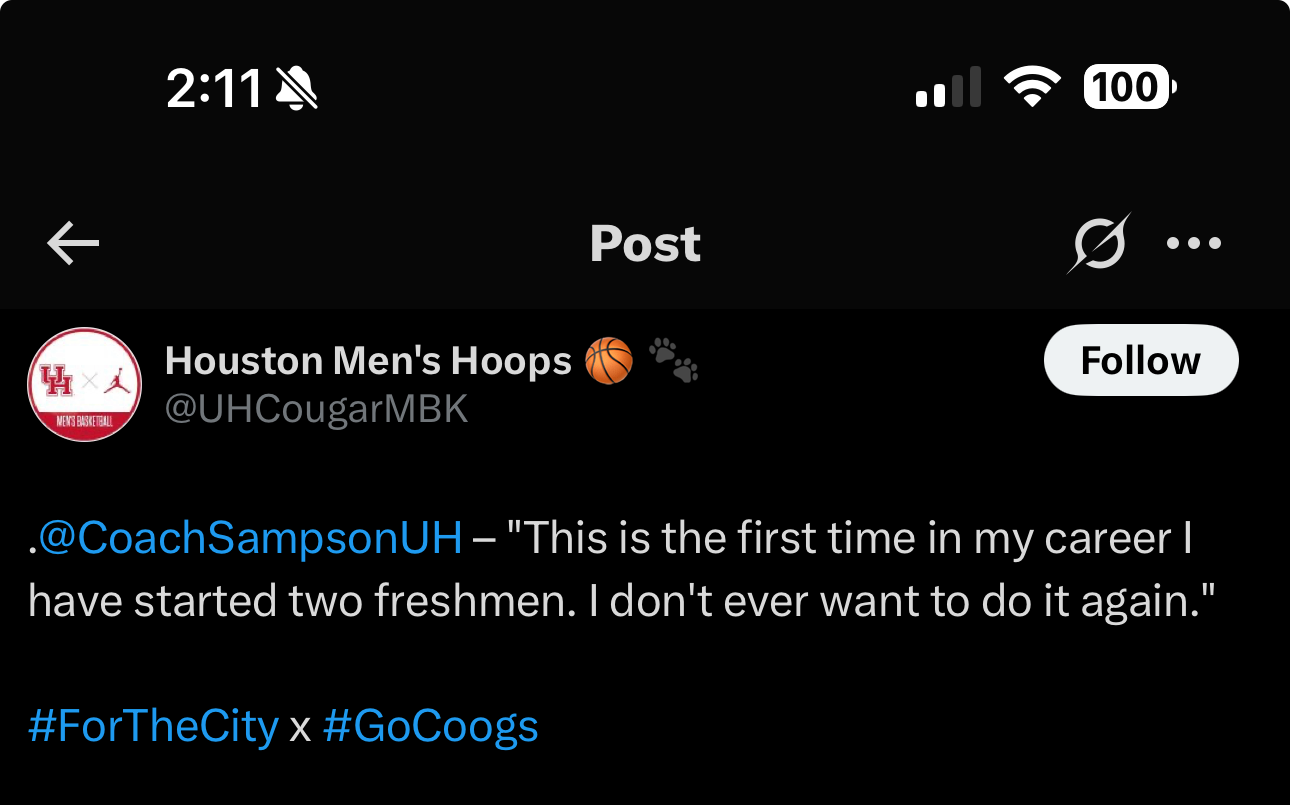1290x805 pixels.
Task: Tap the battery indicator showing 100
Action: click(1129, 88)
